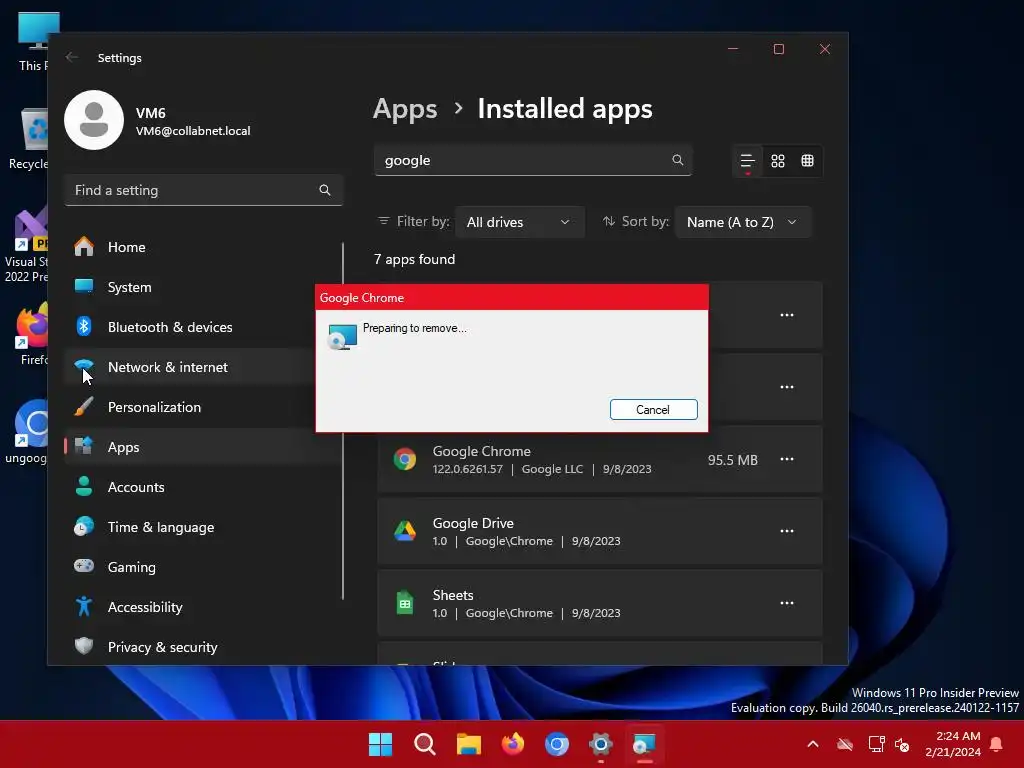
Task: Open more options for Sheets
Action: click(786, 603)
